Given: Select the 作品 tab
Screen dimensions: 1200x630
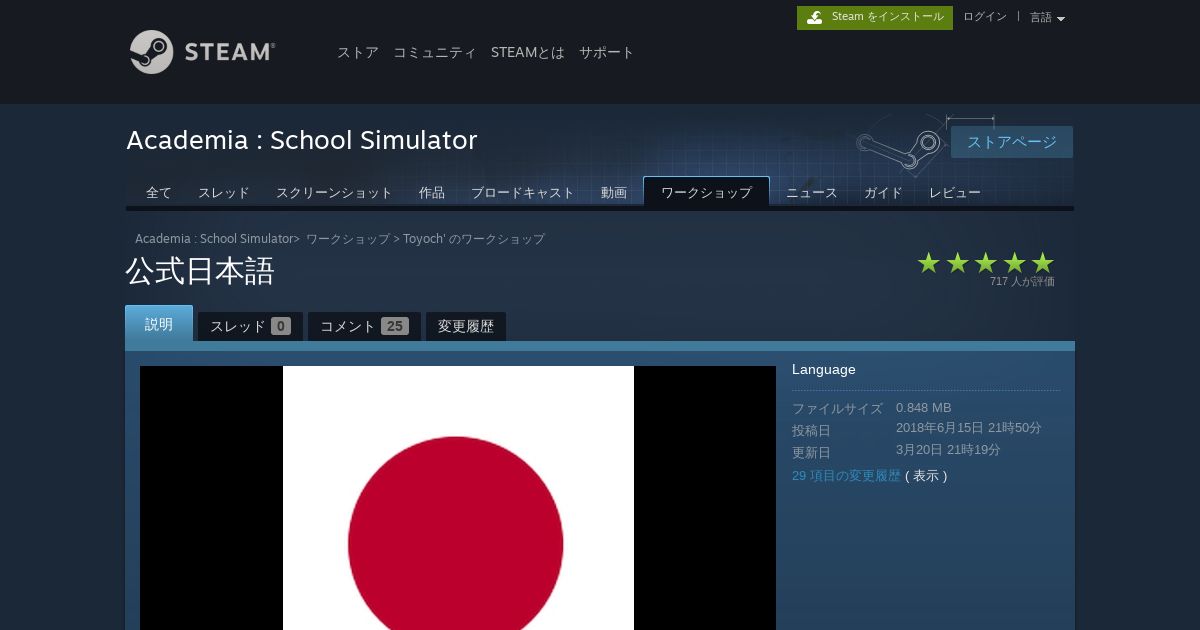Looking at the screenshot, I should click(x=432, y=193).
